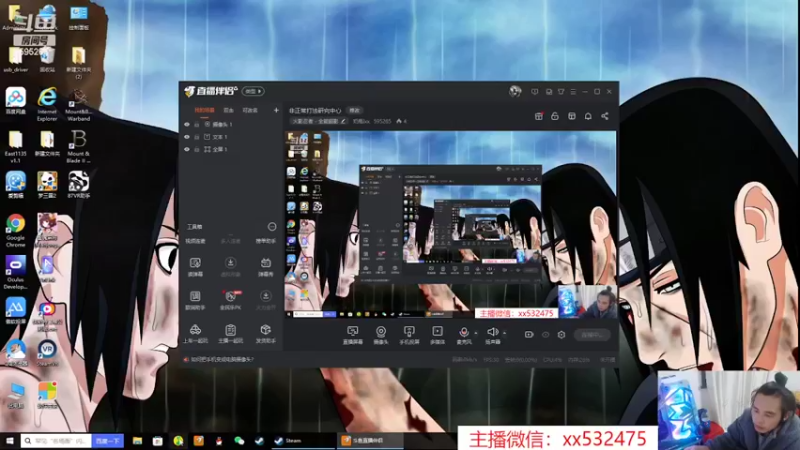Open settings gear beside the start button
The width and height of the screenshot is (800, 450).
[x=561, y=335]
